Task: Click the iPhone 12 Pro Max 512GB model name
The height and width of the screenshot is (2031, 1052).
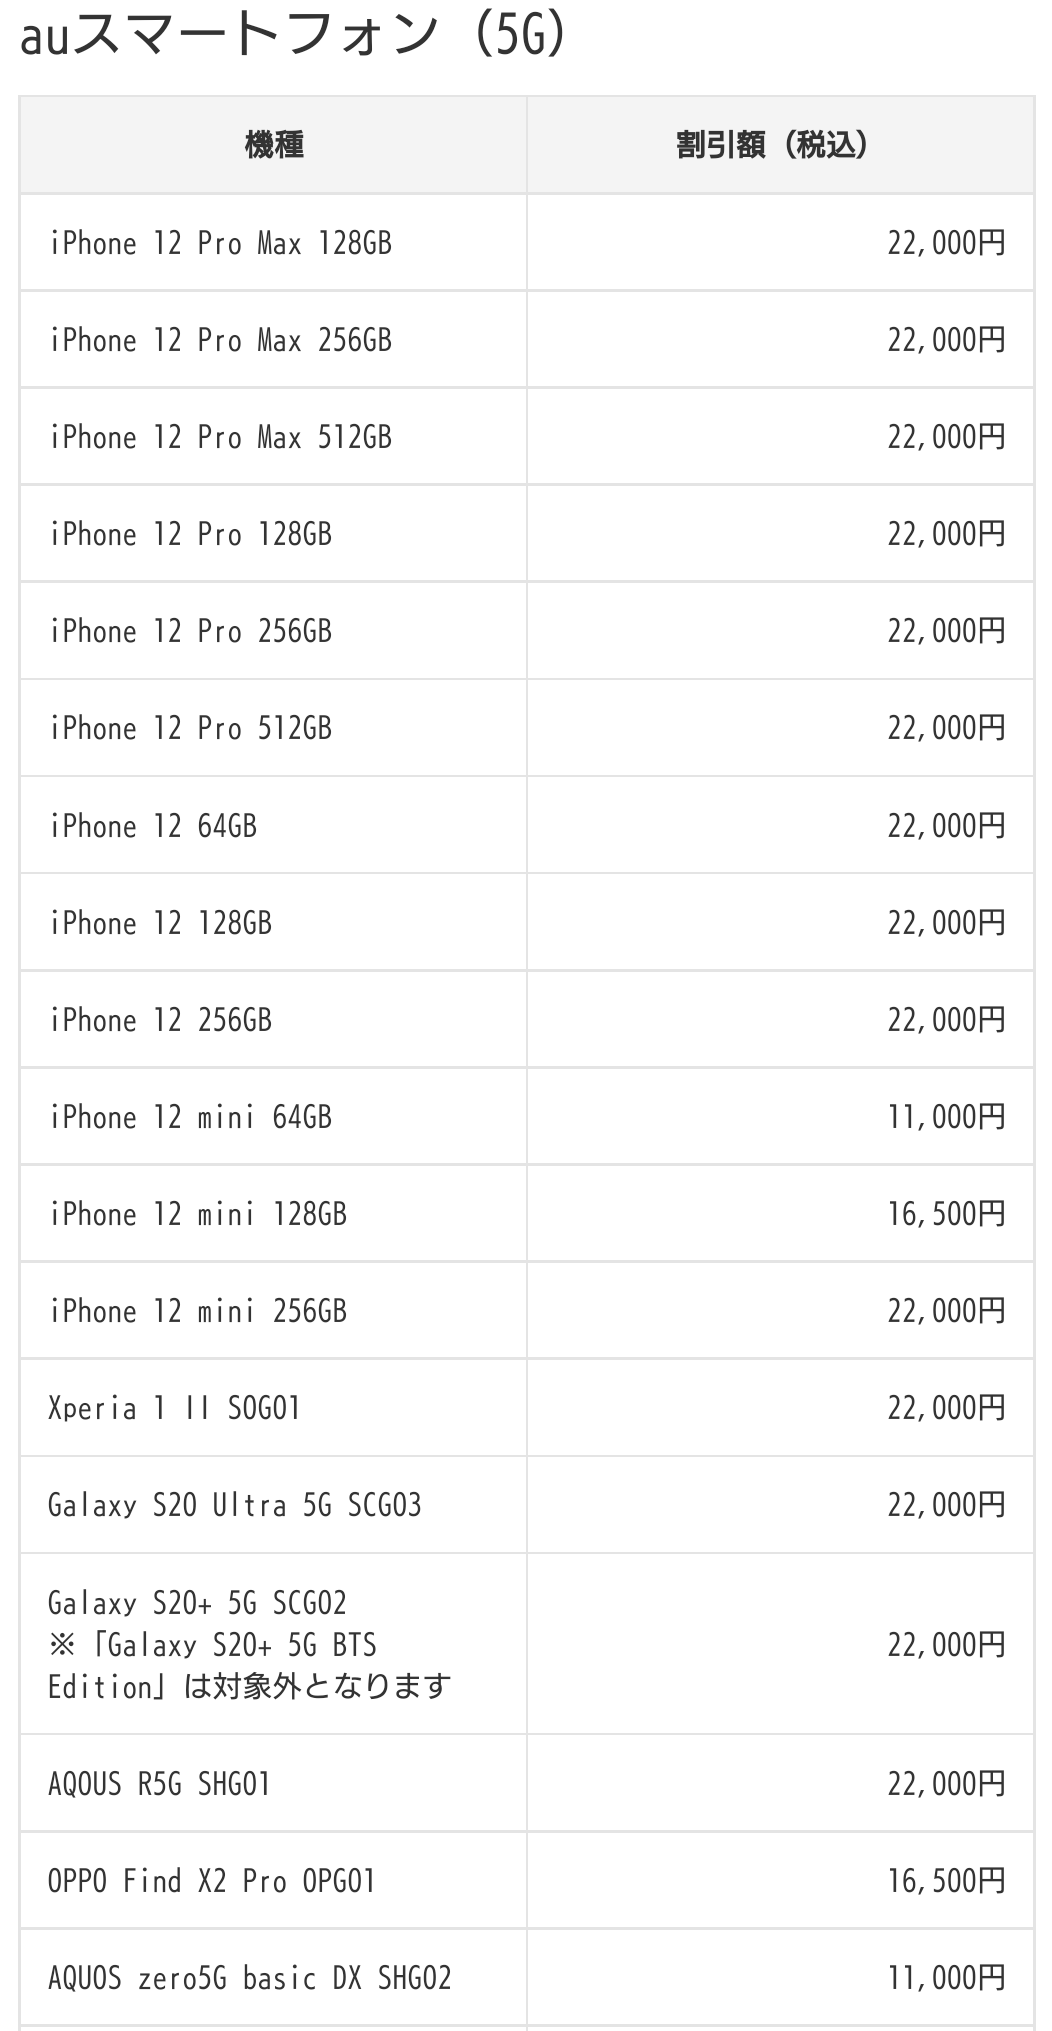Action: click(x=221, y=438)
